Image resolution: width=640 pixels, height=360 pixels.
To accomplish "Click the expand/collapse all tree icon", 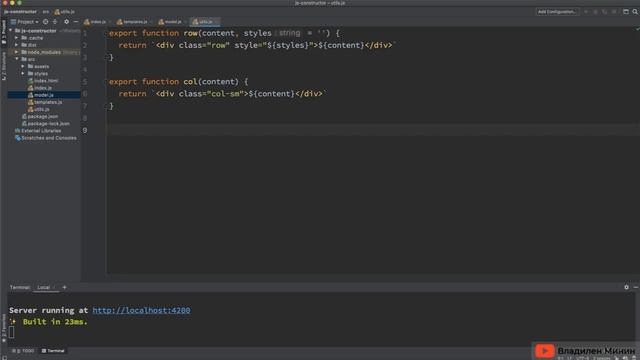I will click(55, 22).
